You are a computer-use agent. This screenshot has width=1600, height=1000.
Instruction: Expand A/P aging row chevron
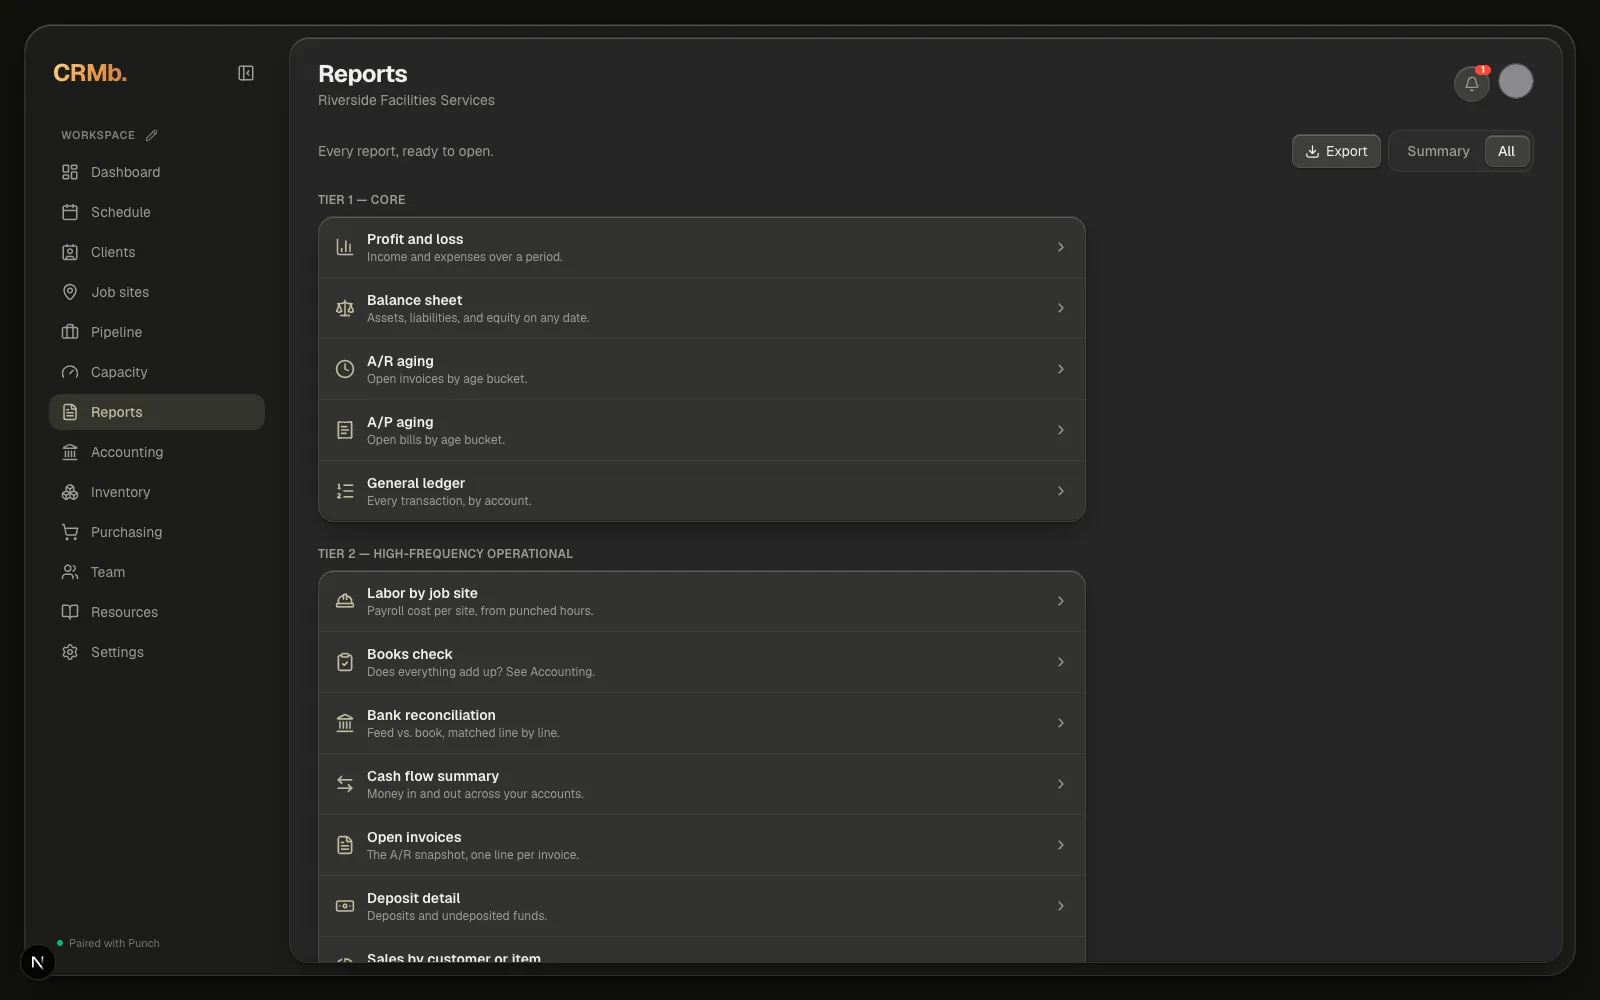click(1061, 430)
